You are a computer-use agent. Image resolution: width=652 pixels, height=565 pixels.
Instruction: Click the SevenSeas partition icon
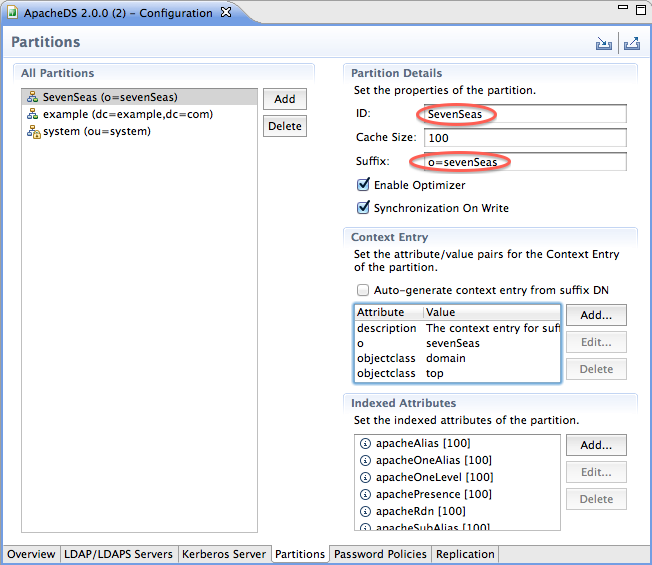pyautogui.click(x=32, y=98)
